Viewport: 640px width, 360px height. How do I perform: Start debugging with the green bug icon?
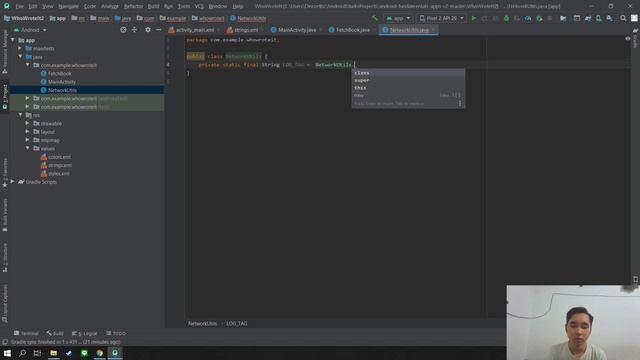click(506, 18)
